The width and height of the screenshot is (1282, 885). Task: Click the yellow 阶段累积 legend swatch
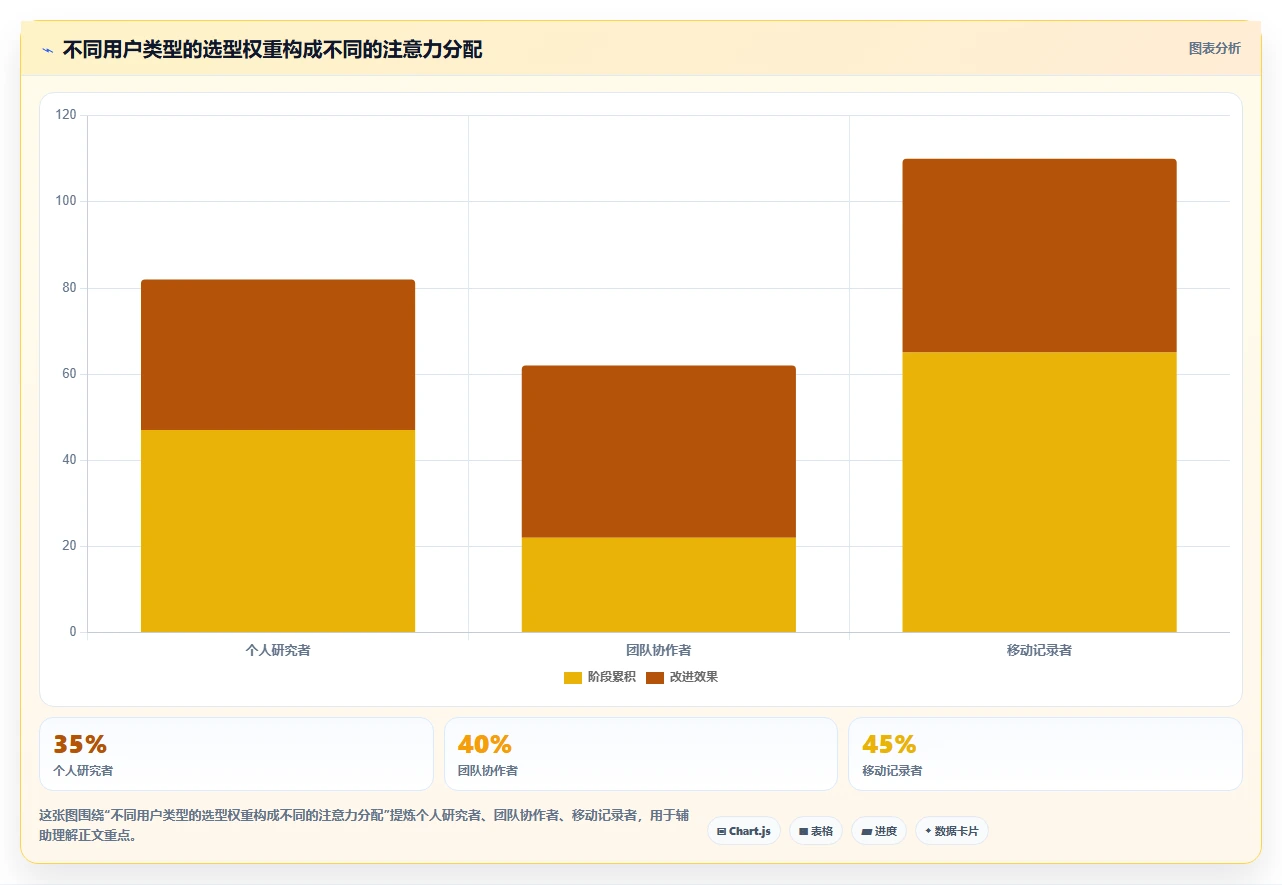[x=573, y=677]
